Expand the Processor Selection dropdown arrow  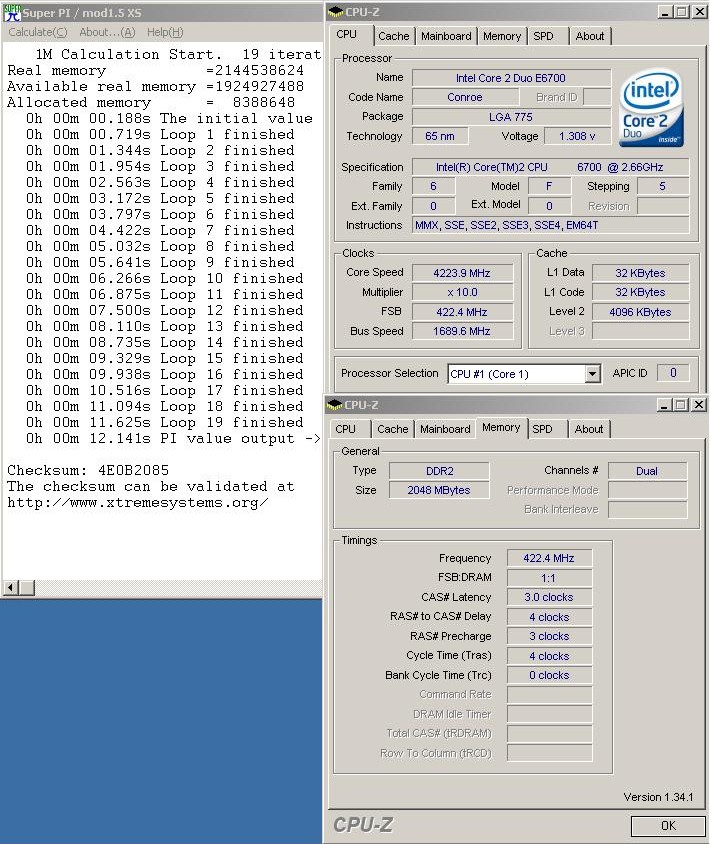pyautogui.click(x=592, y=374)
